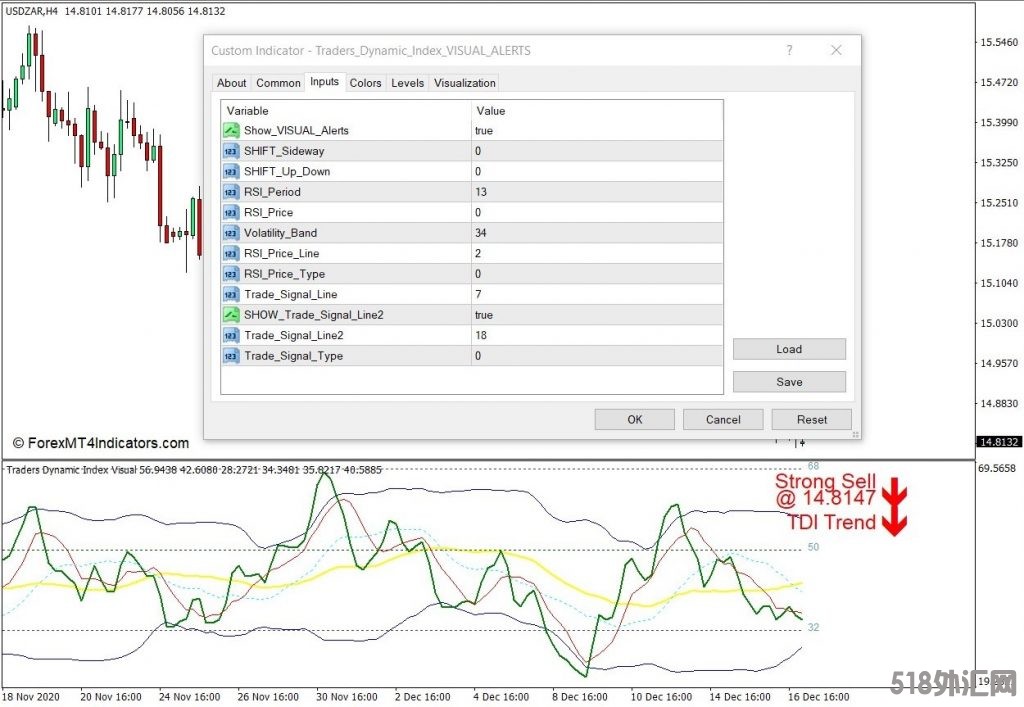Open the Levels tab
This screenshot has width=1024, height=707.
(x=407, y=83)
